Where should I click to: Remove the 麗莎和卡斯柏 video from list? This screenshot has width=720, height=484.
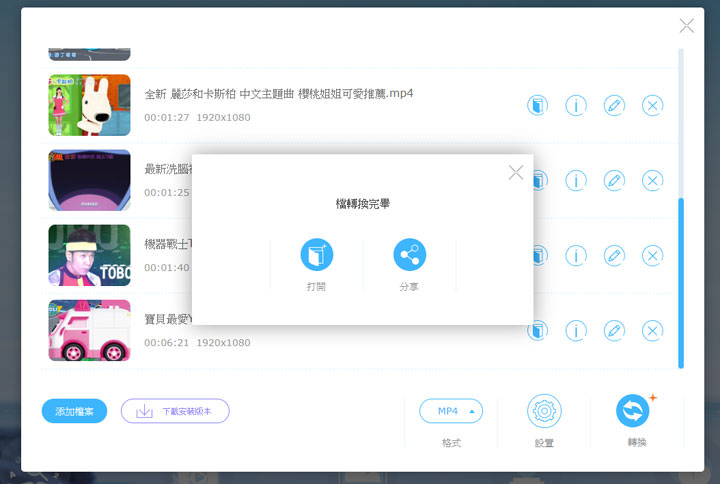(652, 105)
